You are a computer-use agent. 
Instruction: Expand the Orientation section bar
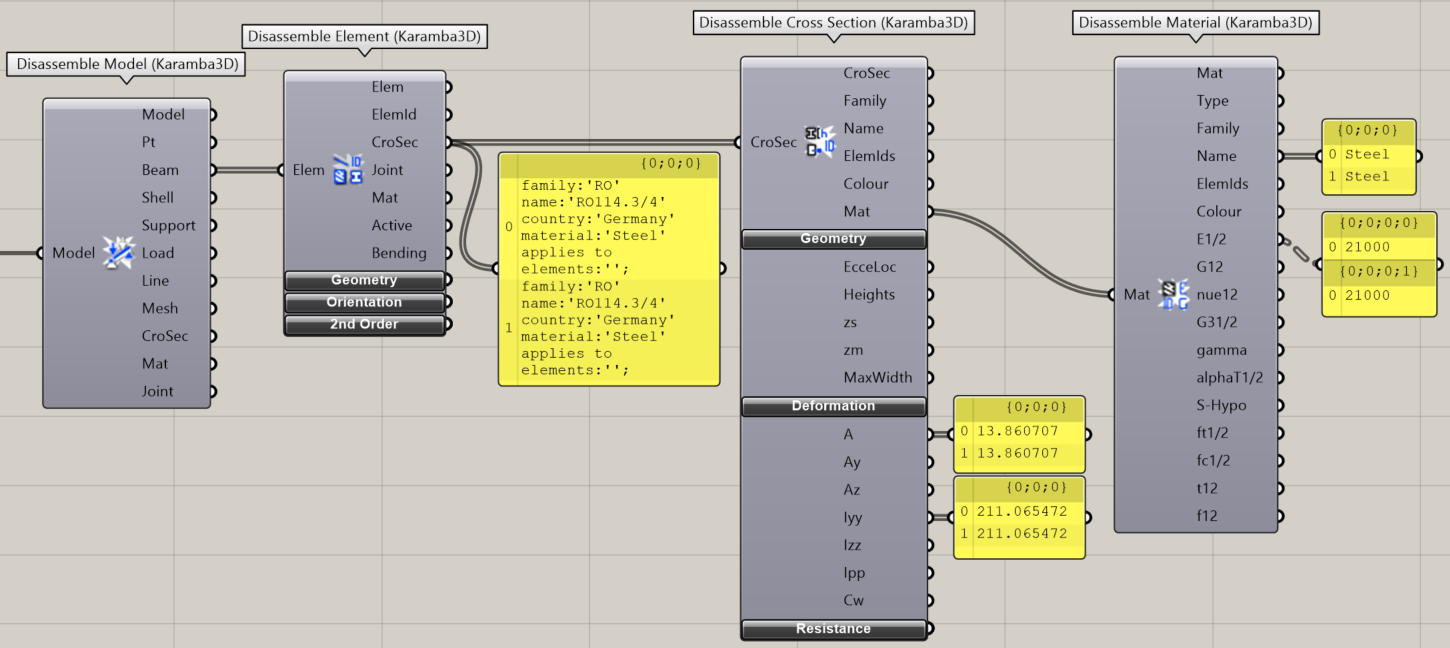(x=364, y=303)
